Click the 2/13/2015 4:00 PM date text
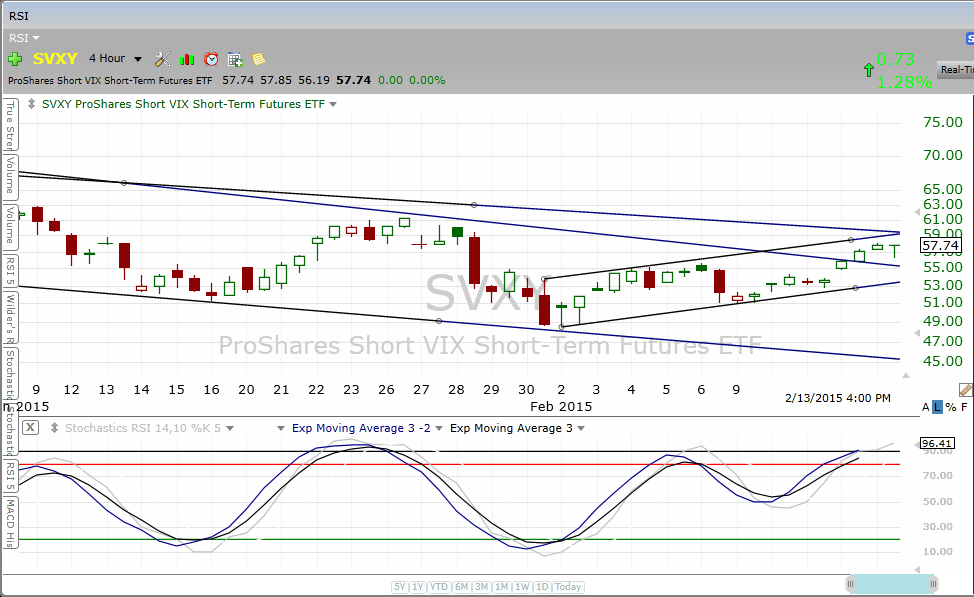974x597 pixels. (837, 398)
